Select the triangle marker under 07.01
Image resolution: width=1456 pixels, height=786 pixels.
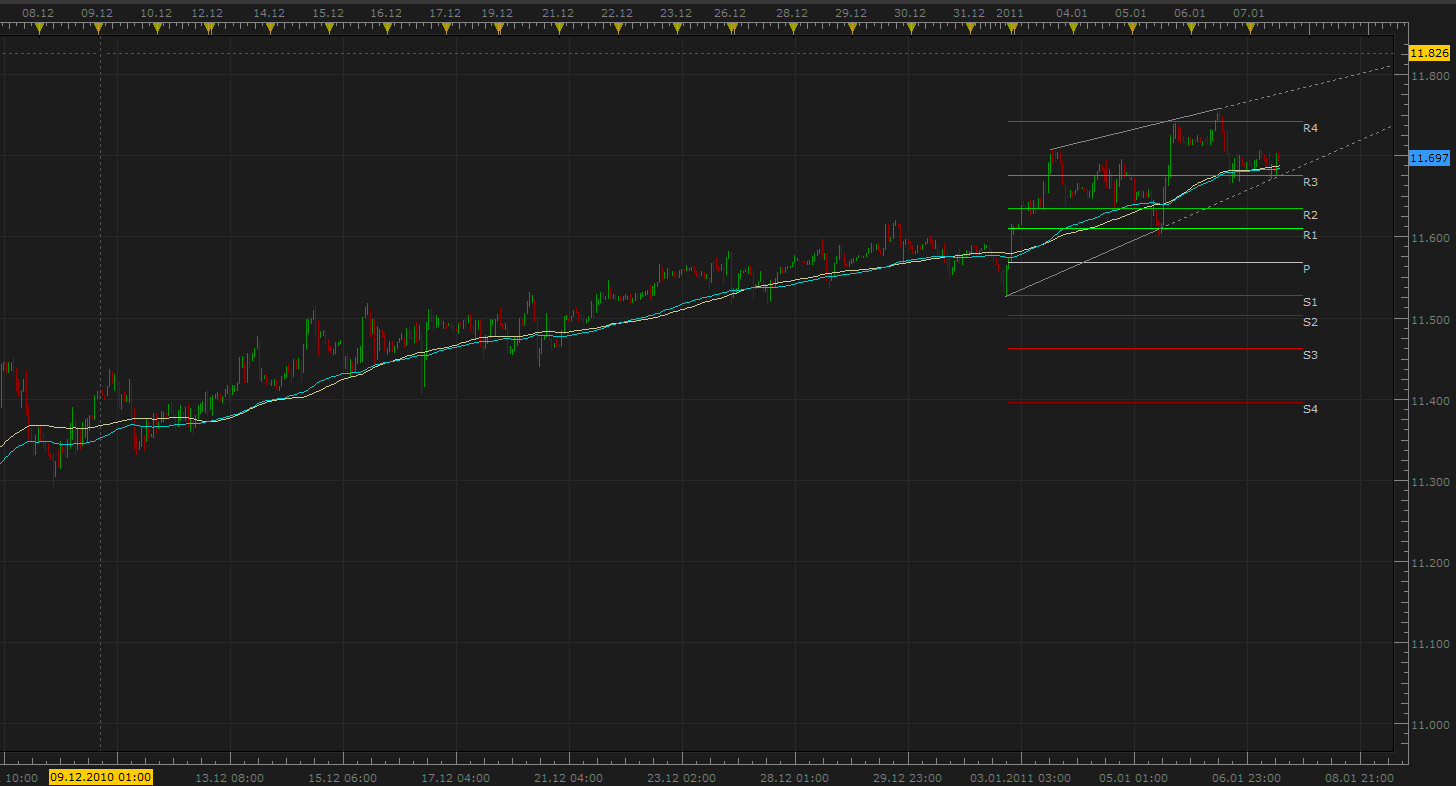click(x=1250, y=28)
